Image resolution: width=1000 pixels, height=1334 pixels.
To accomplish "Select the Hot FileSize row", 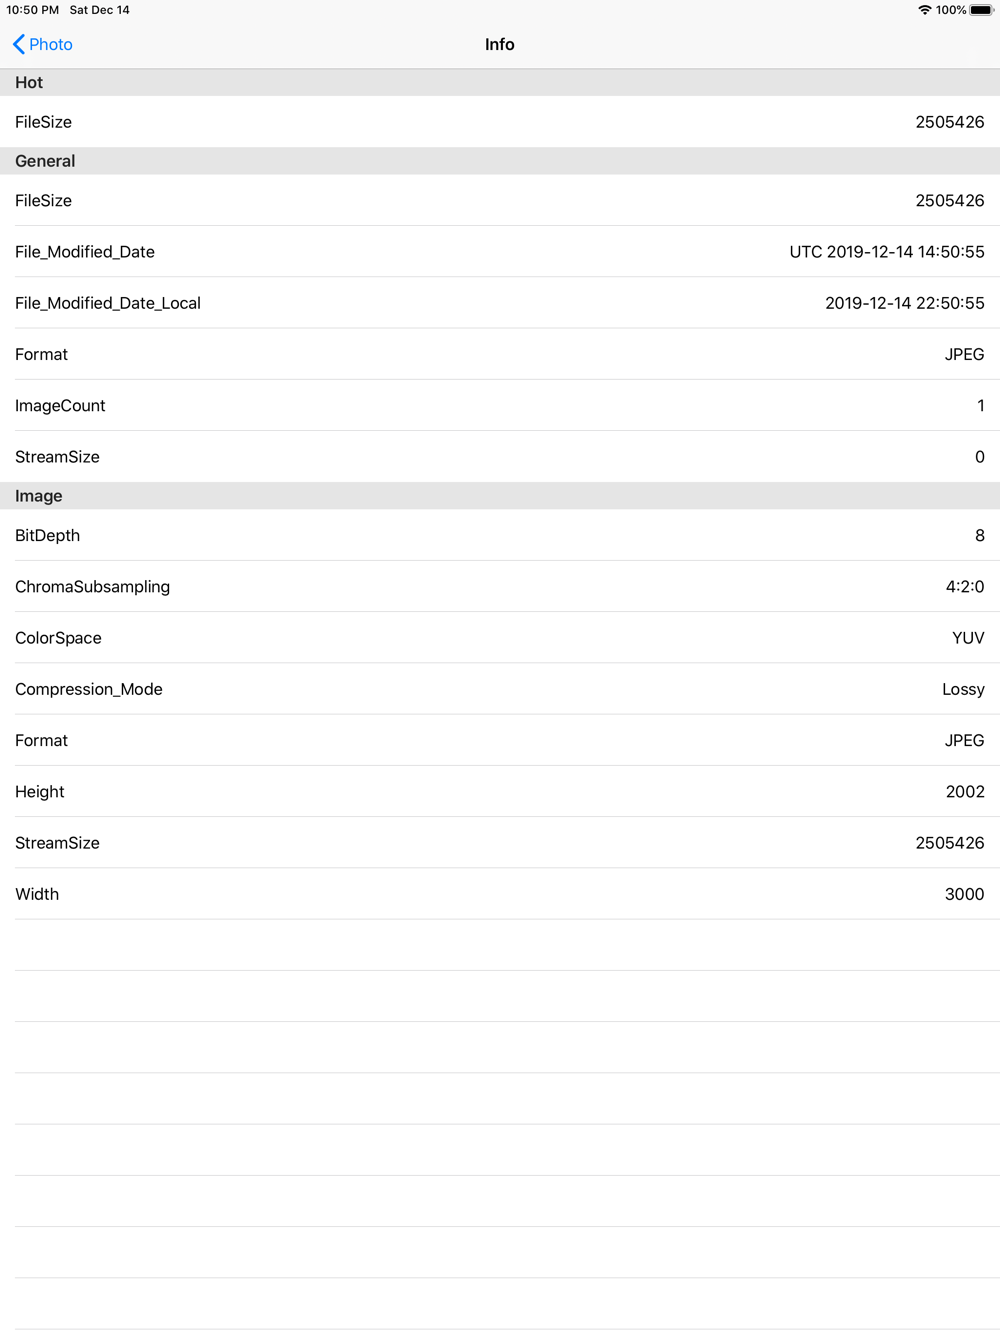I will pos(500,122).
